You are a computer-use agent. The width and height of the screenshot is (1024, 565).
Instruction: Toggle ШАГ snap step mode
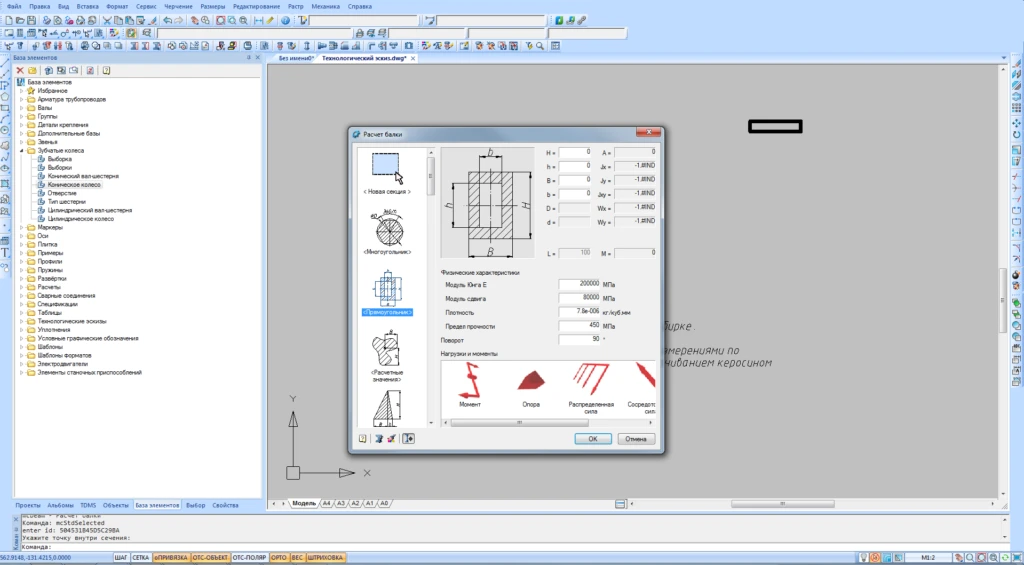[121, 557]
